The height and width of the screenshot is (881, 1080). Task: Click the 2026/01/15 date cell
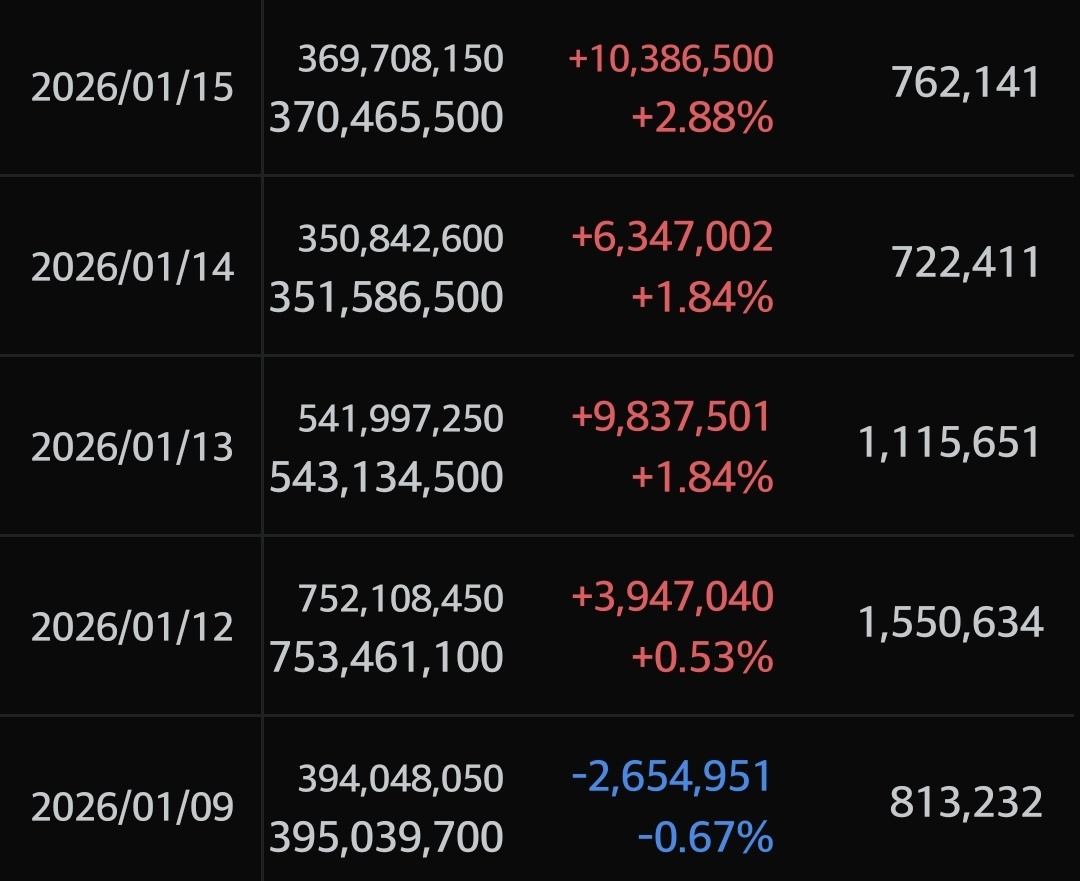pos(132,88)
